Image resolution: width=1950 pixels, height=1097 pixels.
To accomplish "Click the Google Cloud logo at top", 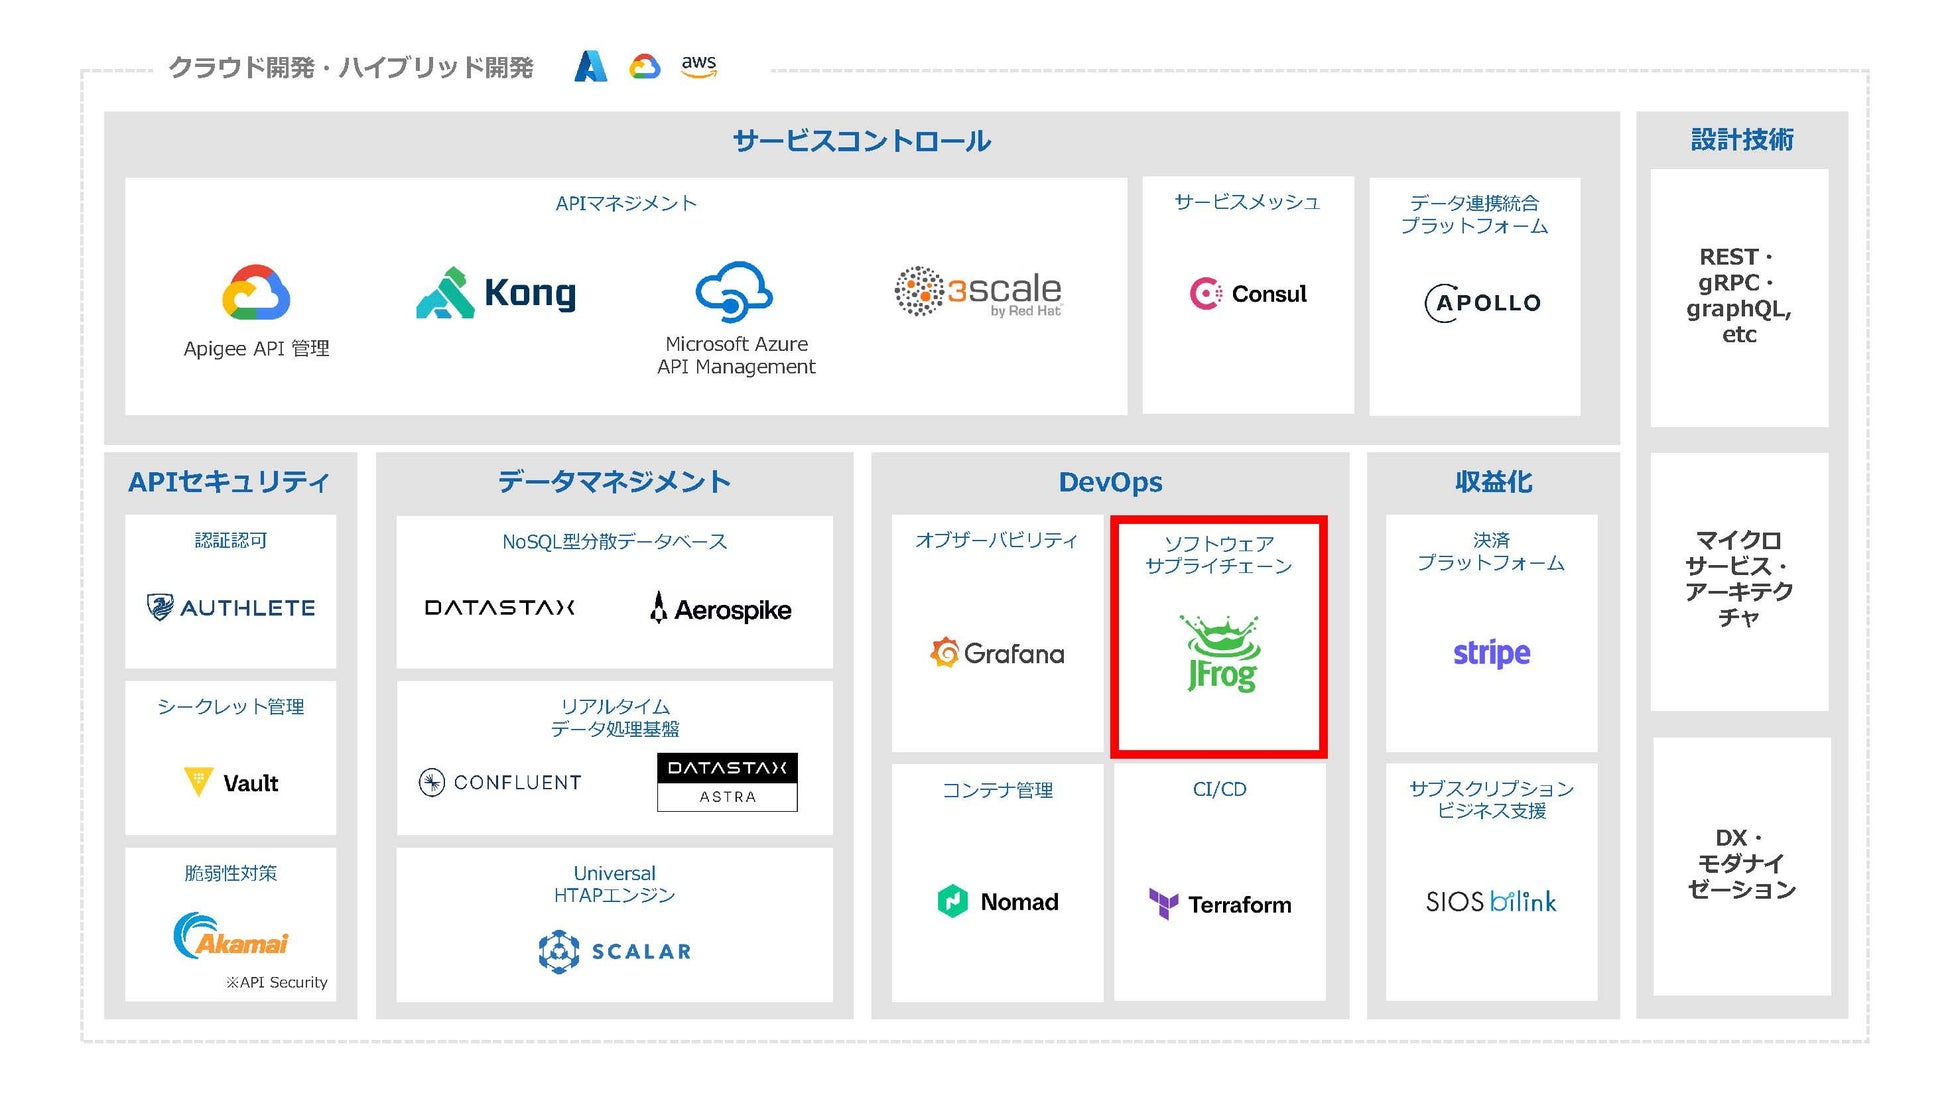I will tap(644, 67).
